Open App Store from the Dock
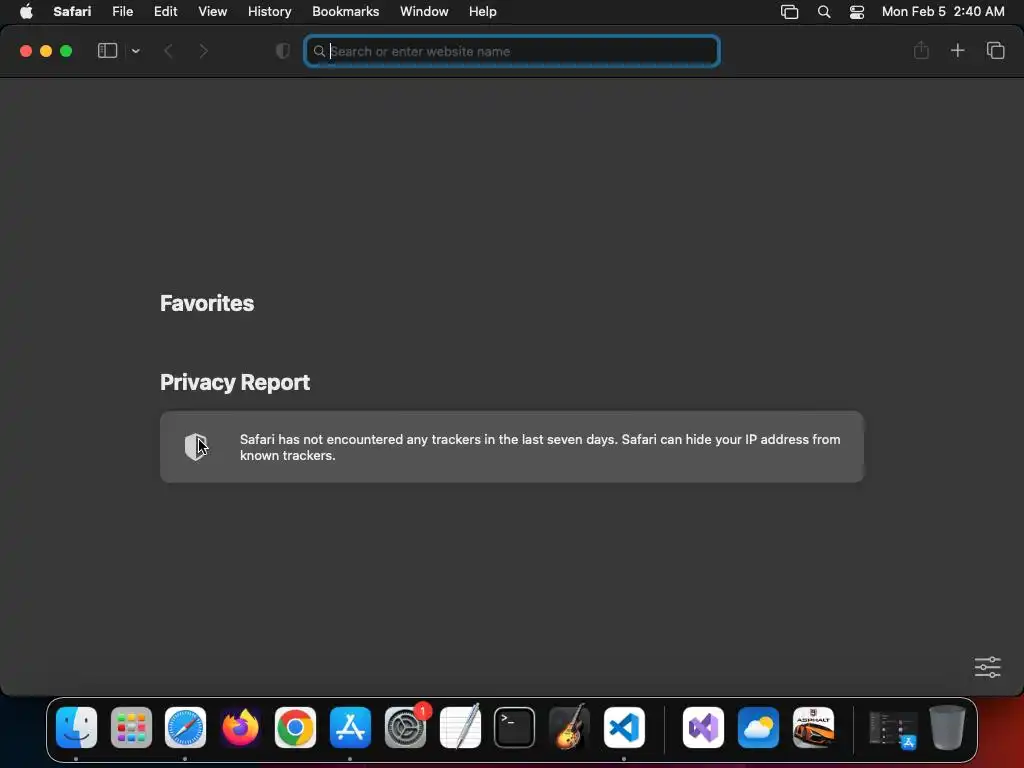Screen dimensions: 1024x768 (350, 727)
